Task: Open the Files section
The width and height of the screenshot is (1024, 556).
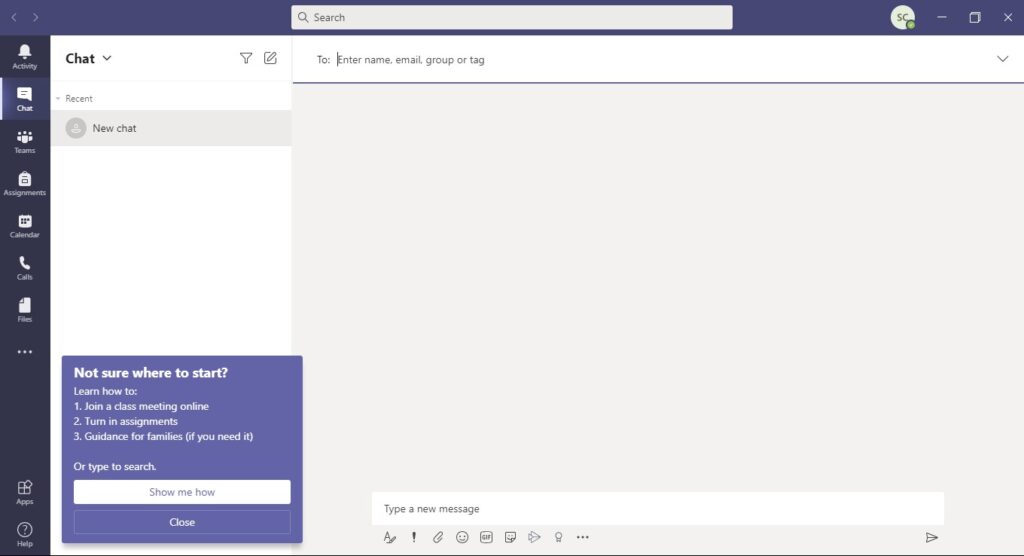Action: (x=25, y=310)
